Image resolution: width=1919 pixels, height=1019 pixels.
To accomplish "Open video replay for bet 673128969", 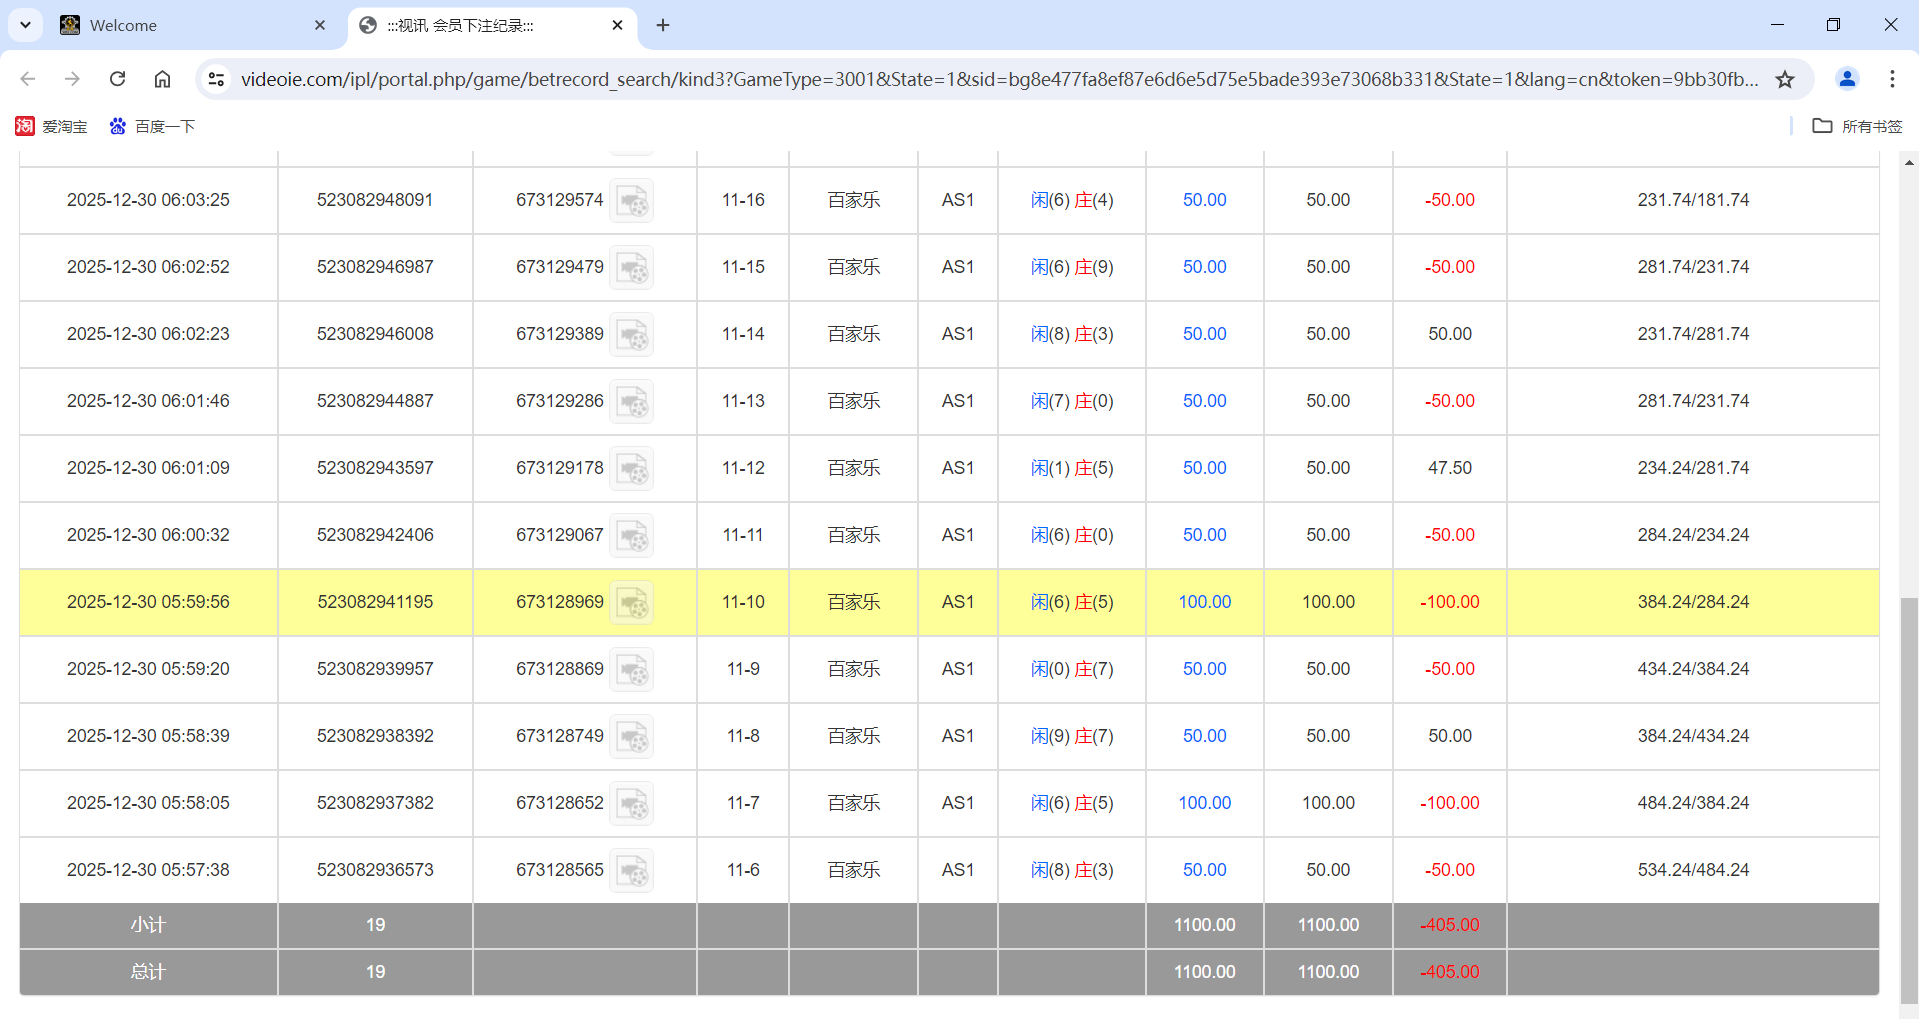I will click(632, 602).
